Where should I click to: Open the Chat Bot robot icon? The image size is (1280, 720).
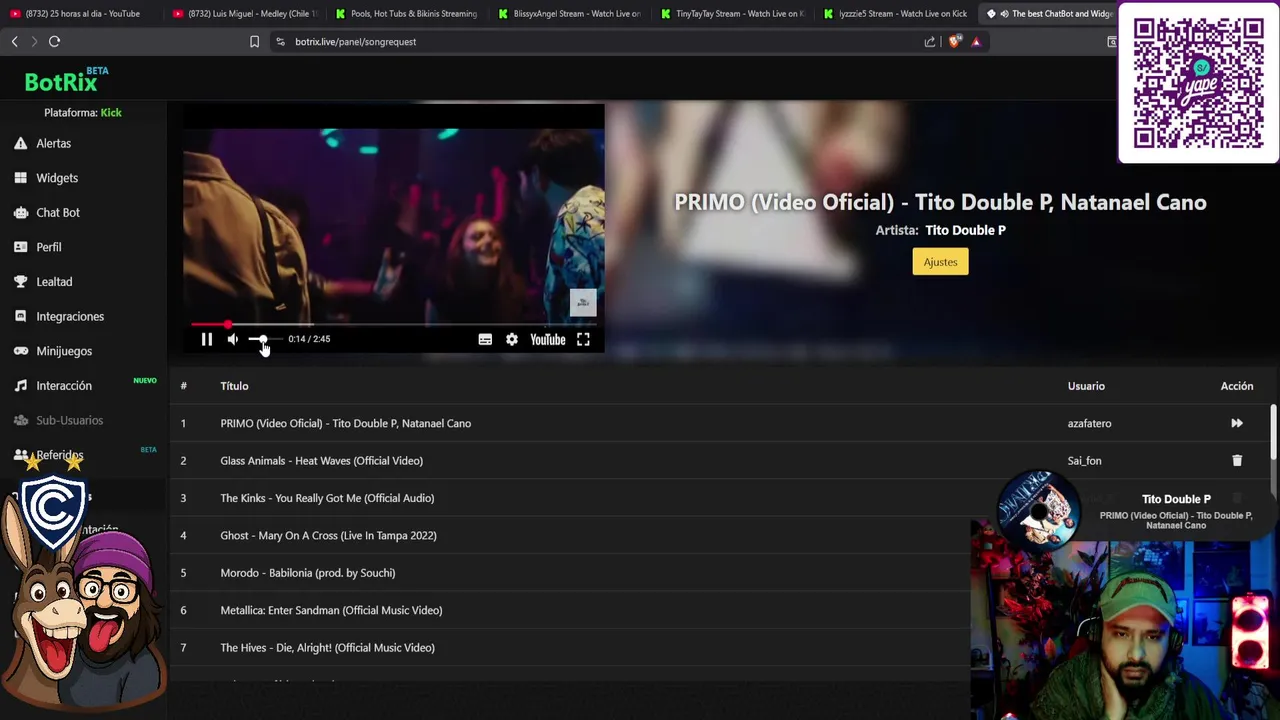click(x=20, y=212)
